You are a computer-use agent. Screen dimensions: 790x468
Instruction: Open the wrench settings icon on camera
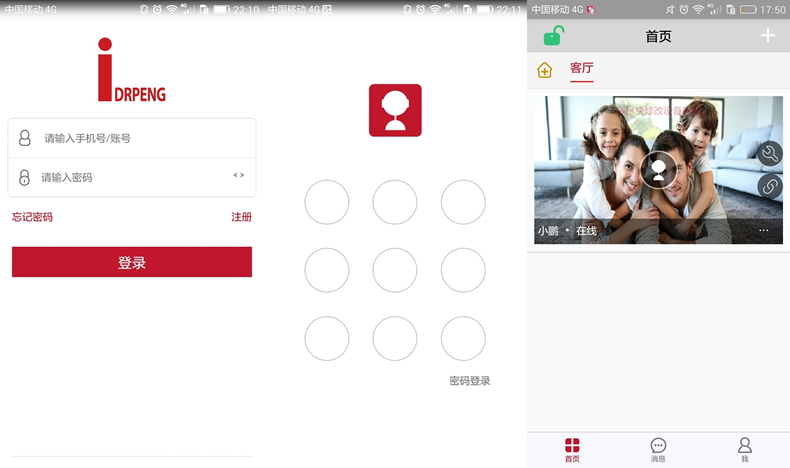[769, 154]
